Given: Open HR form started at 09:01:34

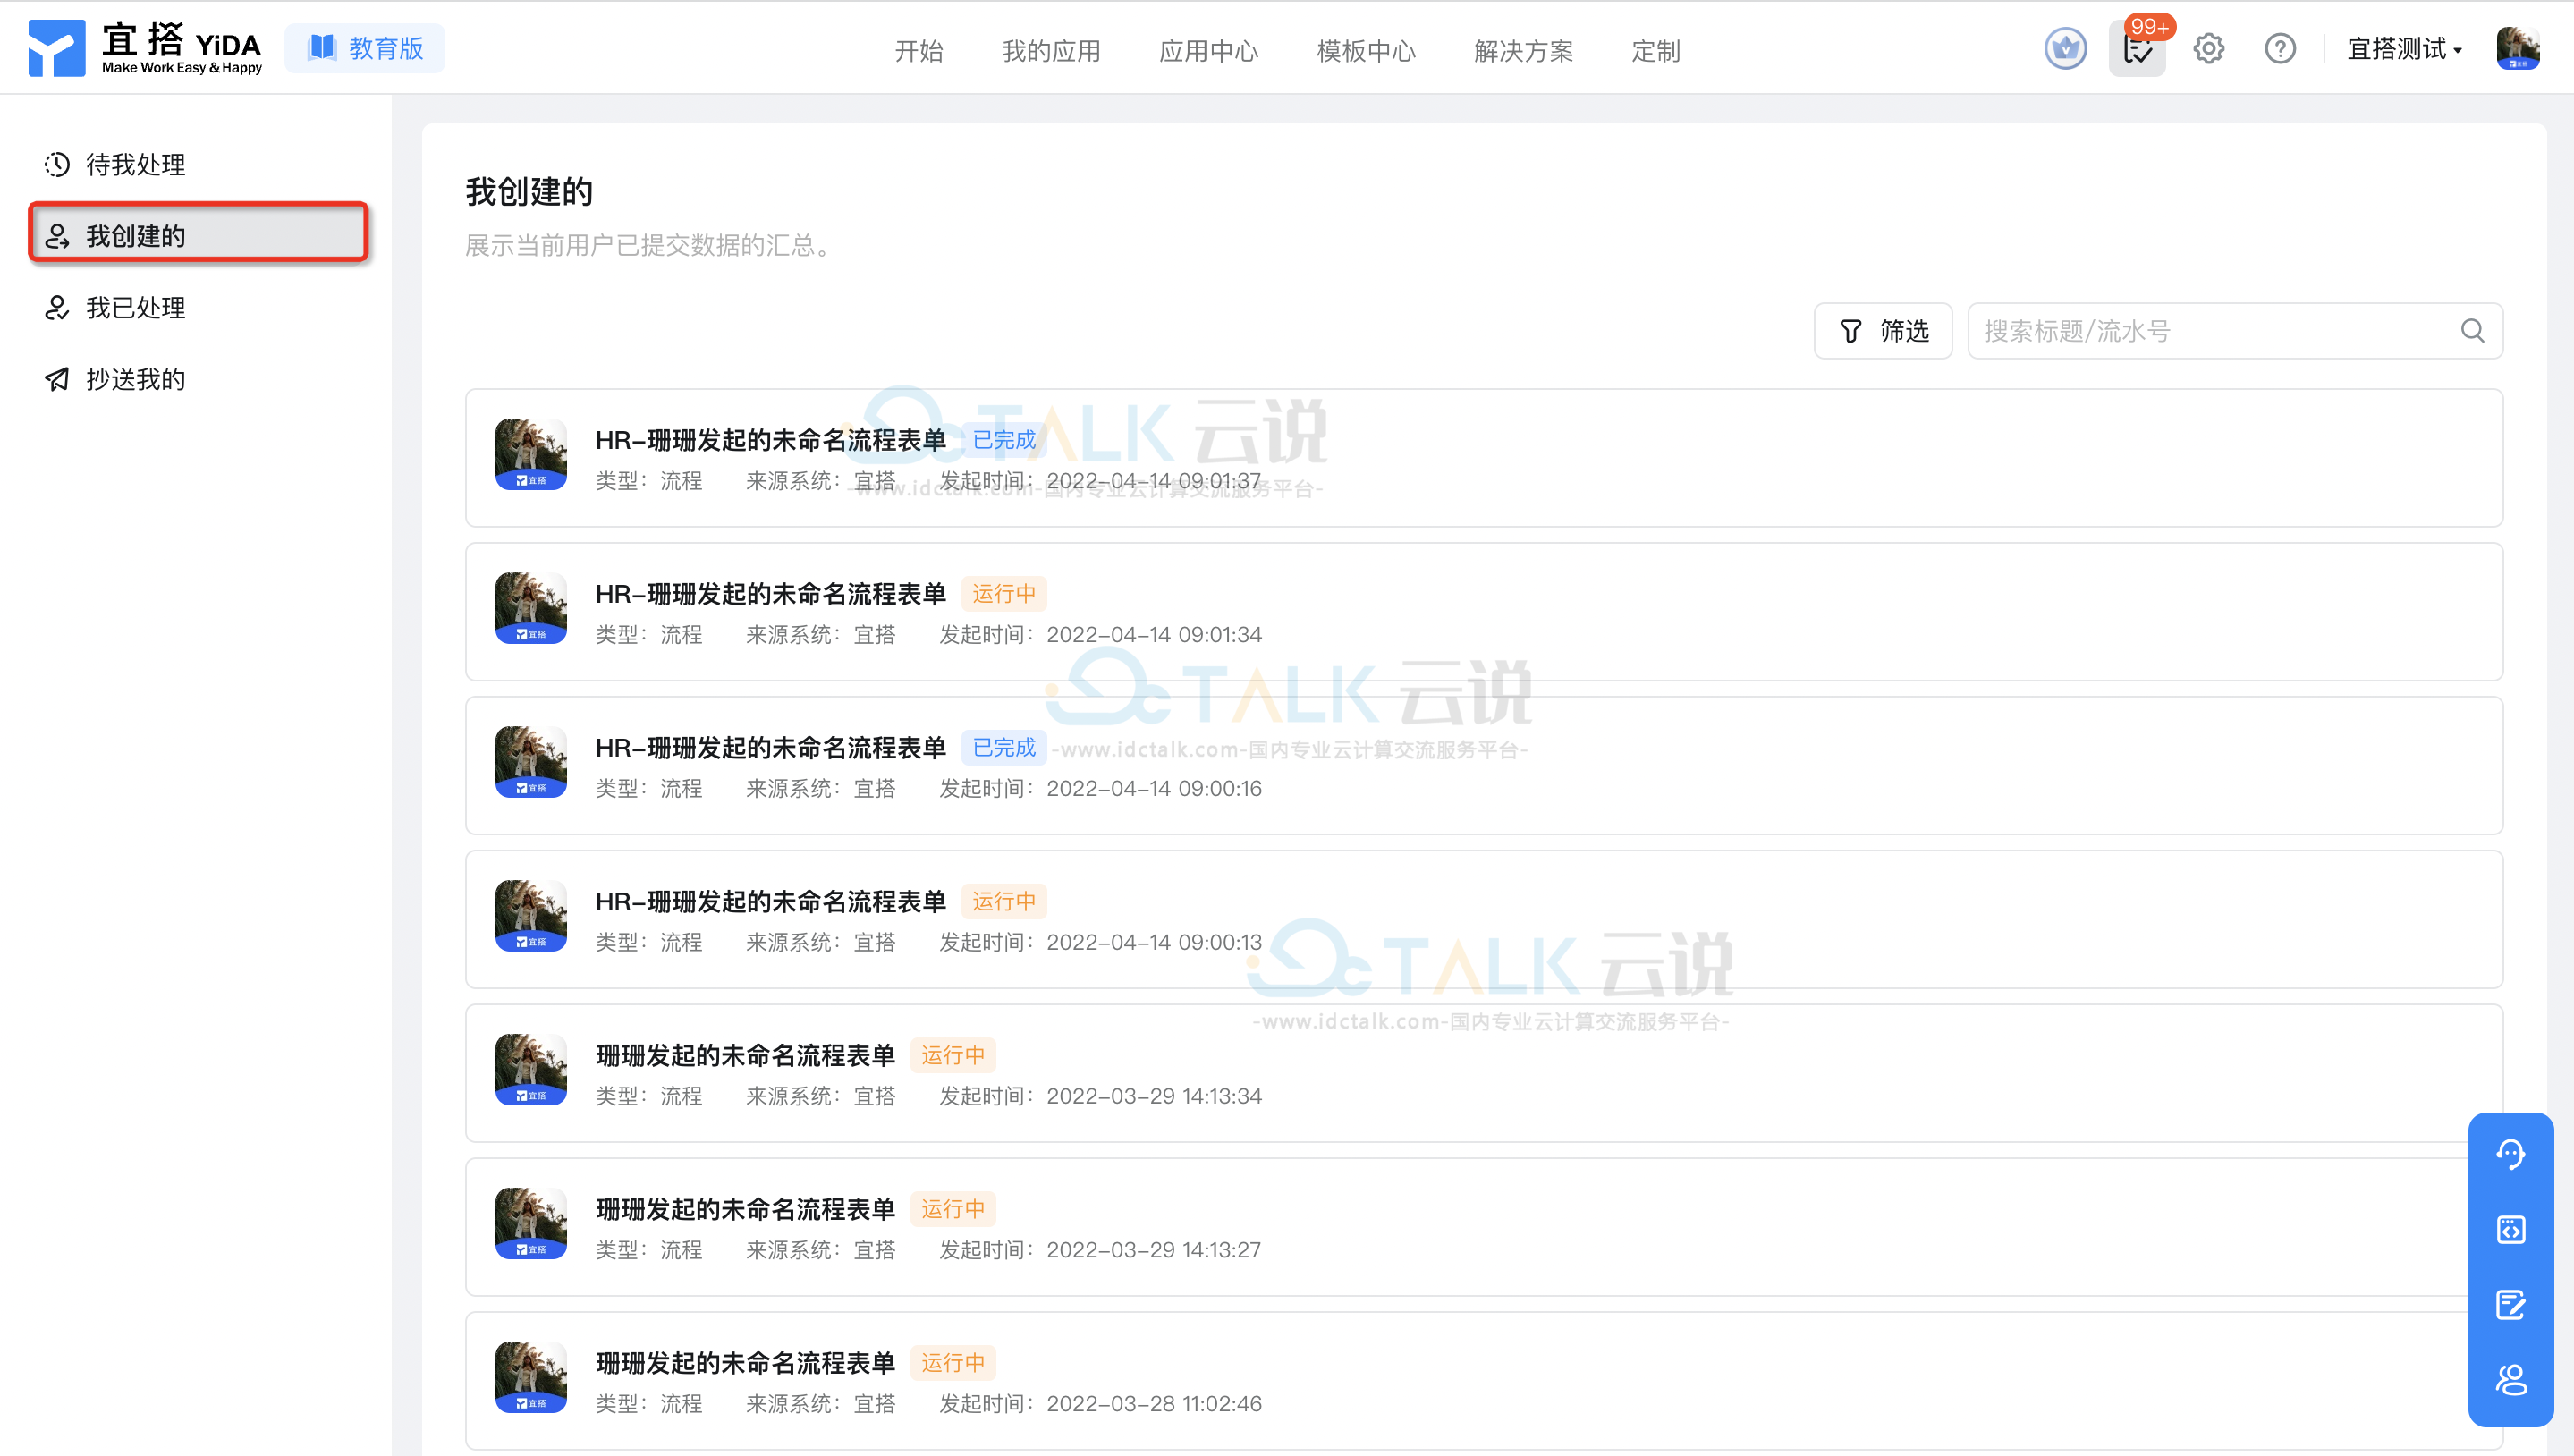Looking at the screenshot, I should point(1484,612).
